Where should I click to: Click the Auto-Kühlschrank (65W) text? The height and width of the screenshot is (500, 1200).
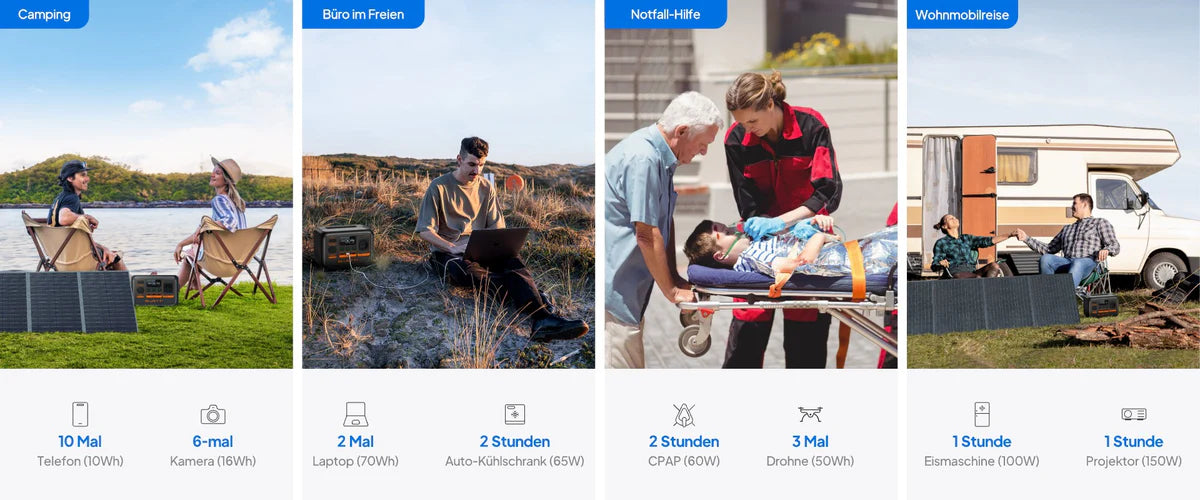point(514,461)
